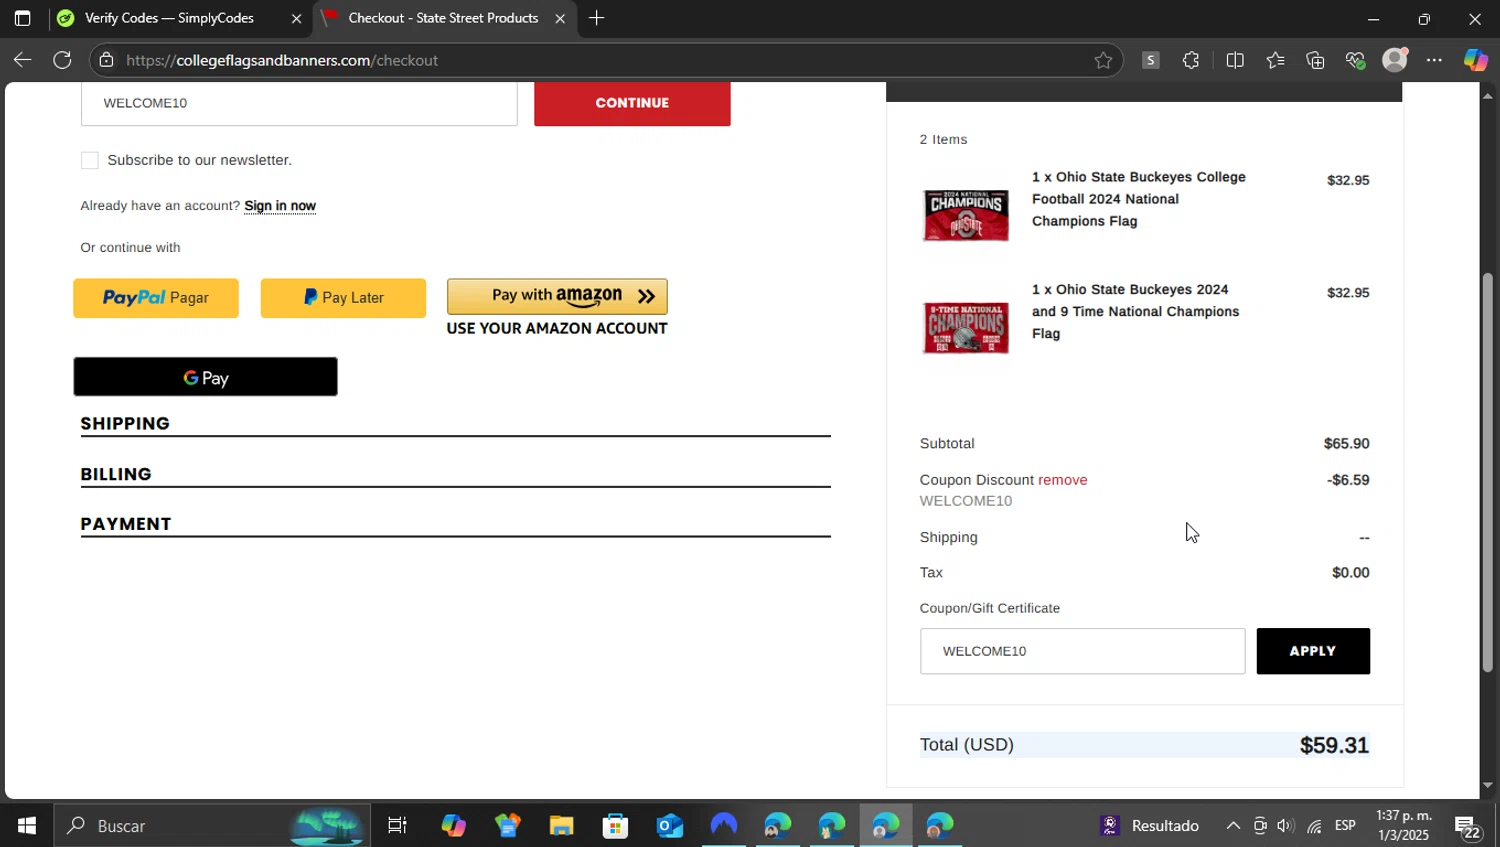Open clock and calendar 1:37 p. m.
Viewport: 1500px width, 847px height.
pyautogui.click(x=1404, y=826)
